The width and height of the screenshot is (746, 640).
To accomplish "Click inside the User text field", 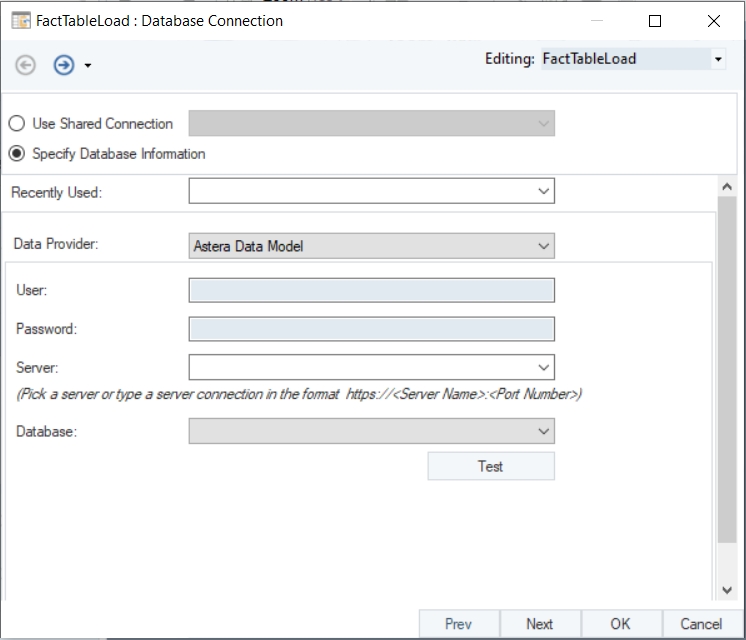I will pos(371,290).
